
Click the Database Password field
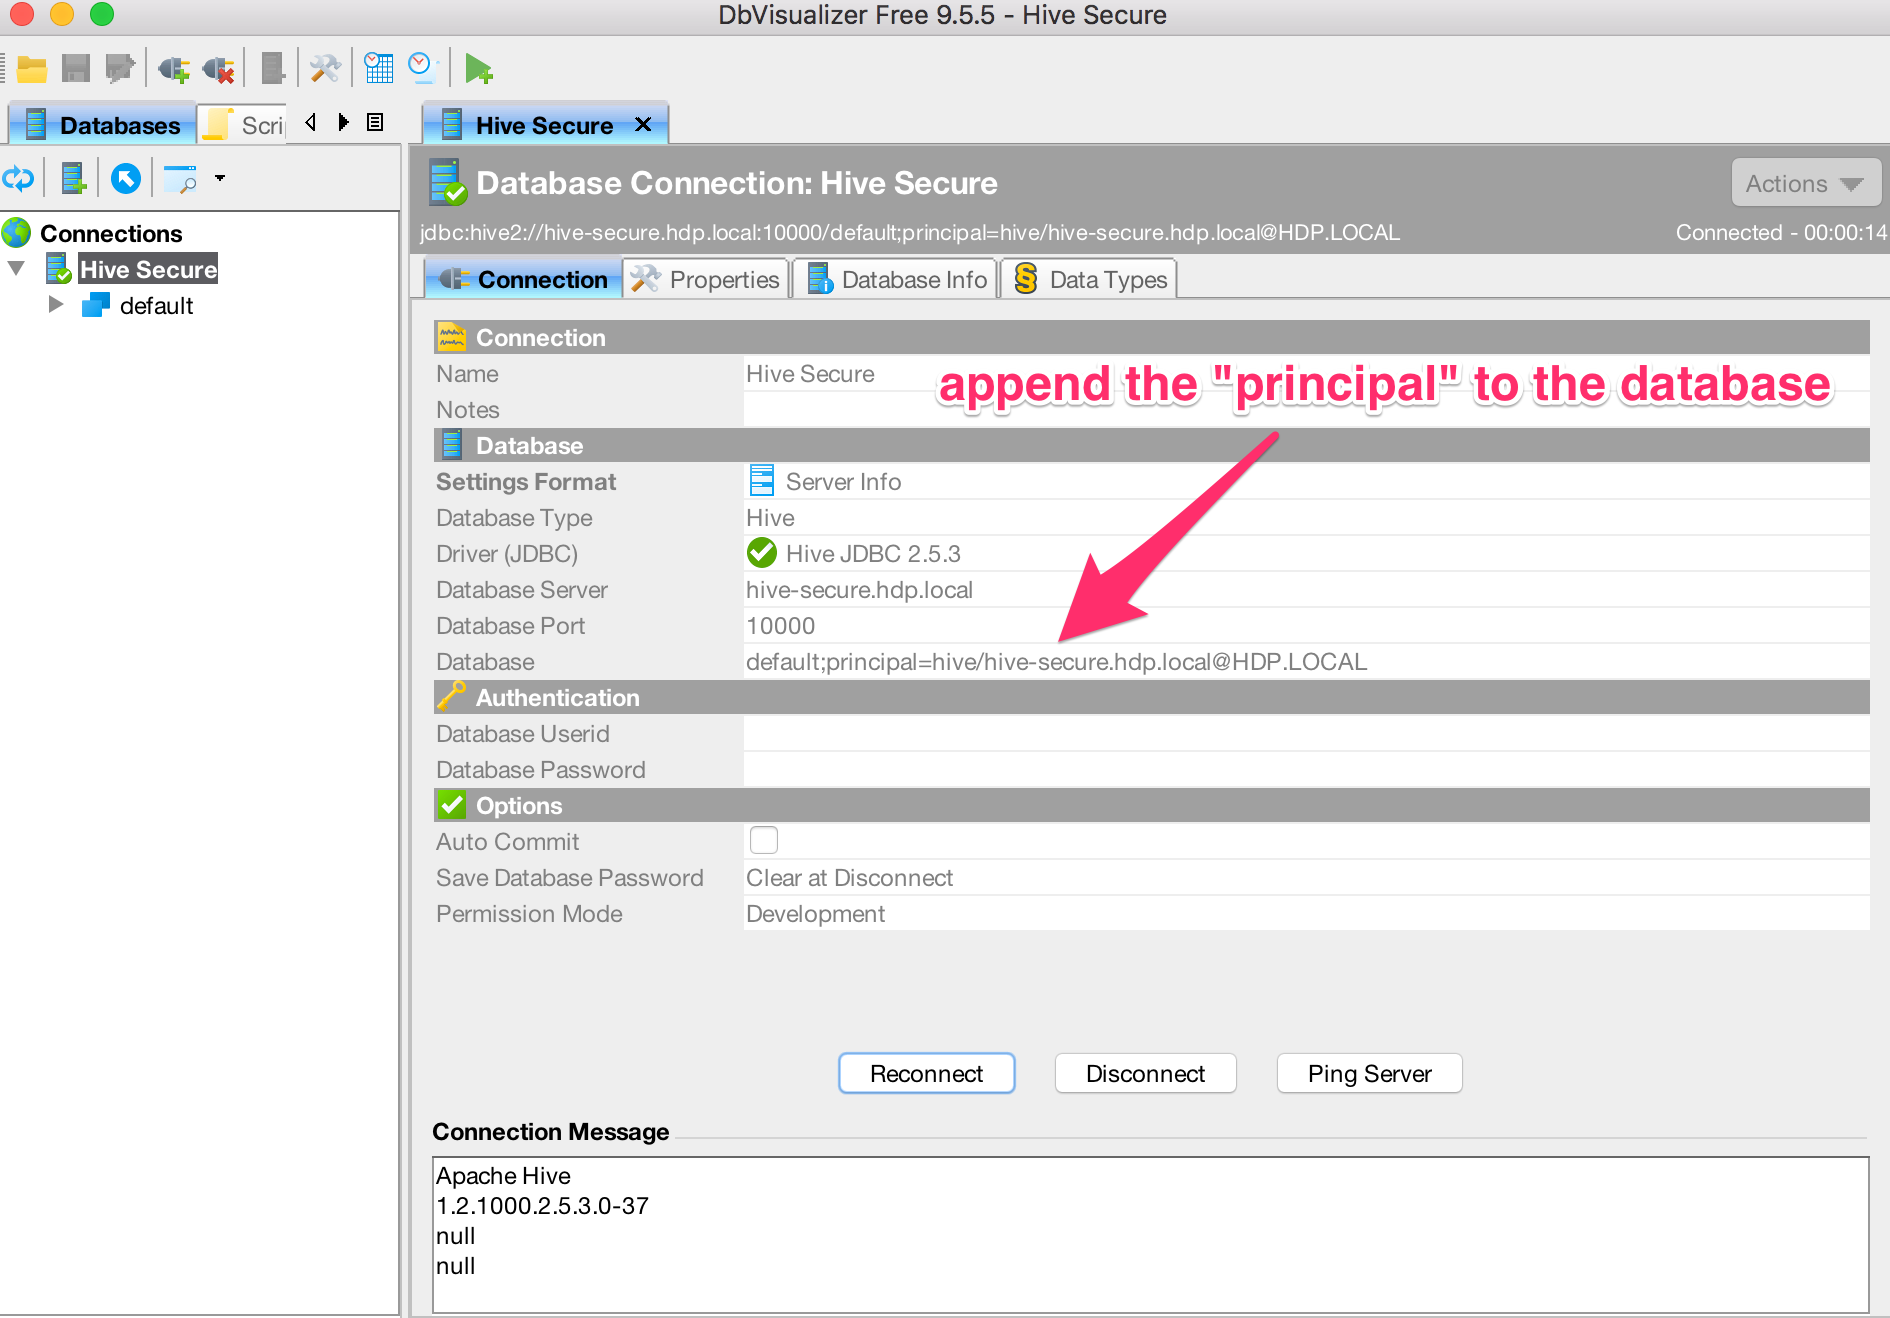1306,769
